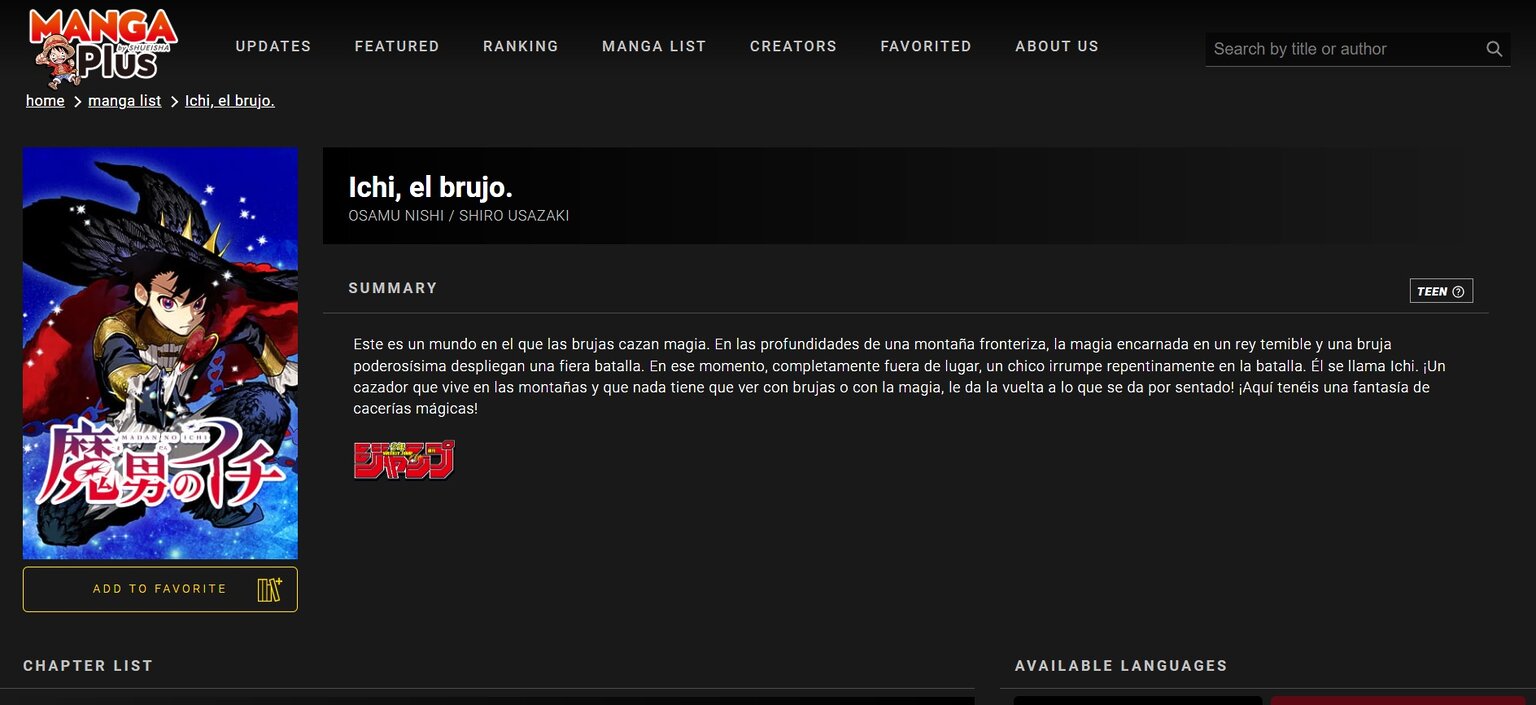Viewport: 1536px width, 705px height.
Task: Click the Osamu Nishi / Shiro Usazaki author line
Action: 458,216
